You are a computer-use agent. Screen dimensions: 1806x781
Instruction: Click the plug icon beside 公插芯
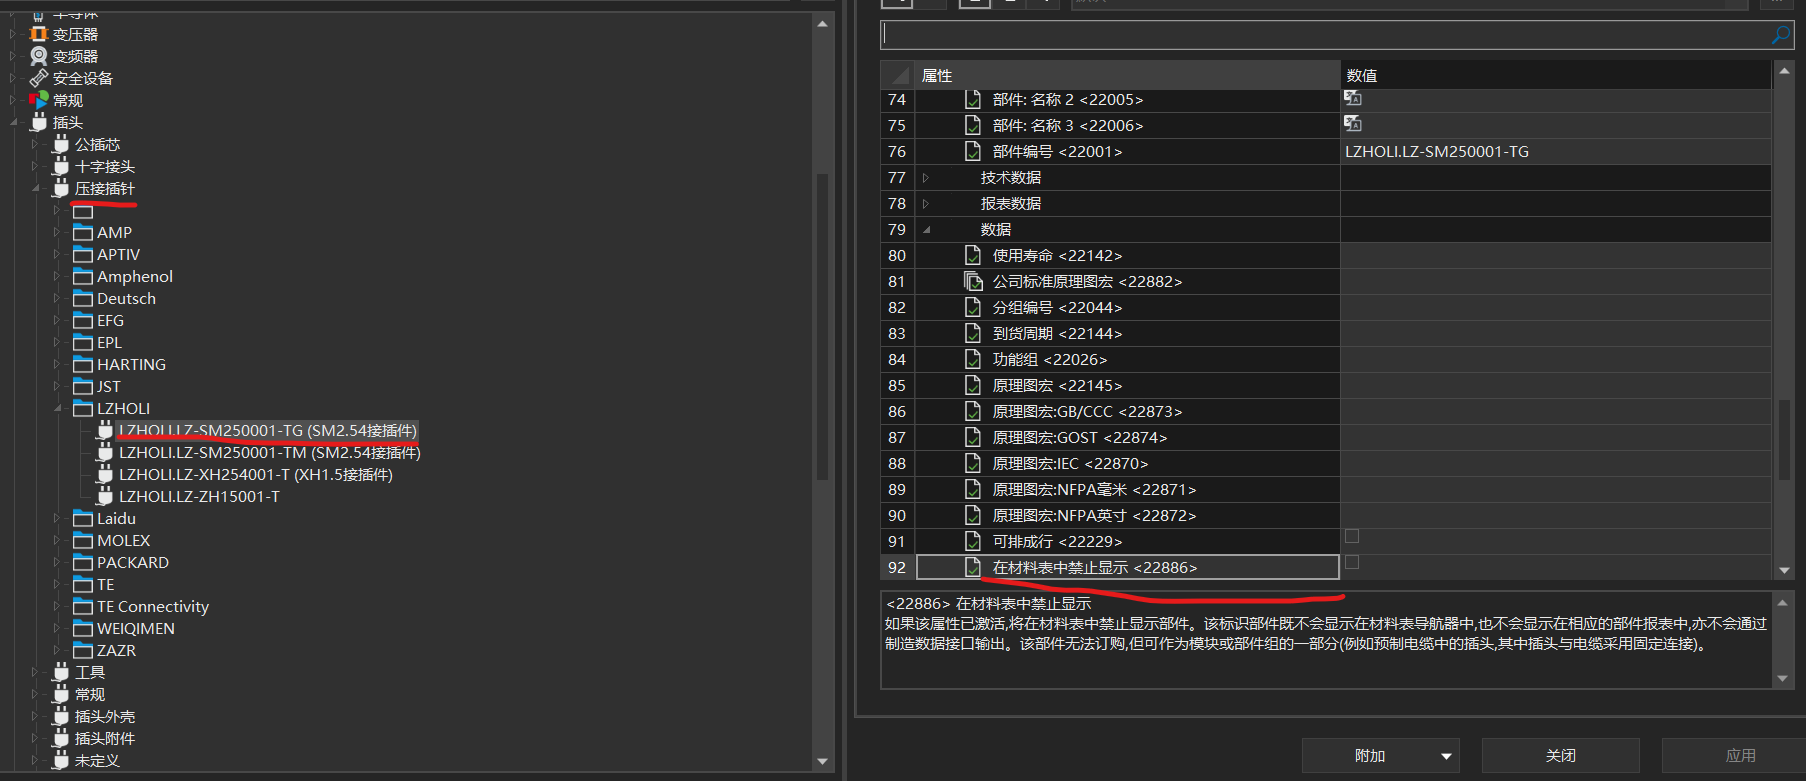click(x=61, y=144)
